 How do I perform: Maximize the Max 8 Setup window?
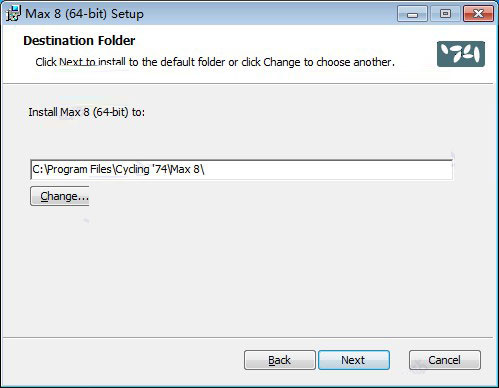click(x=445, y=14)
